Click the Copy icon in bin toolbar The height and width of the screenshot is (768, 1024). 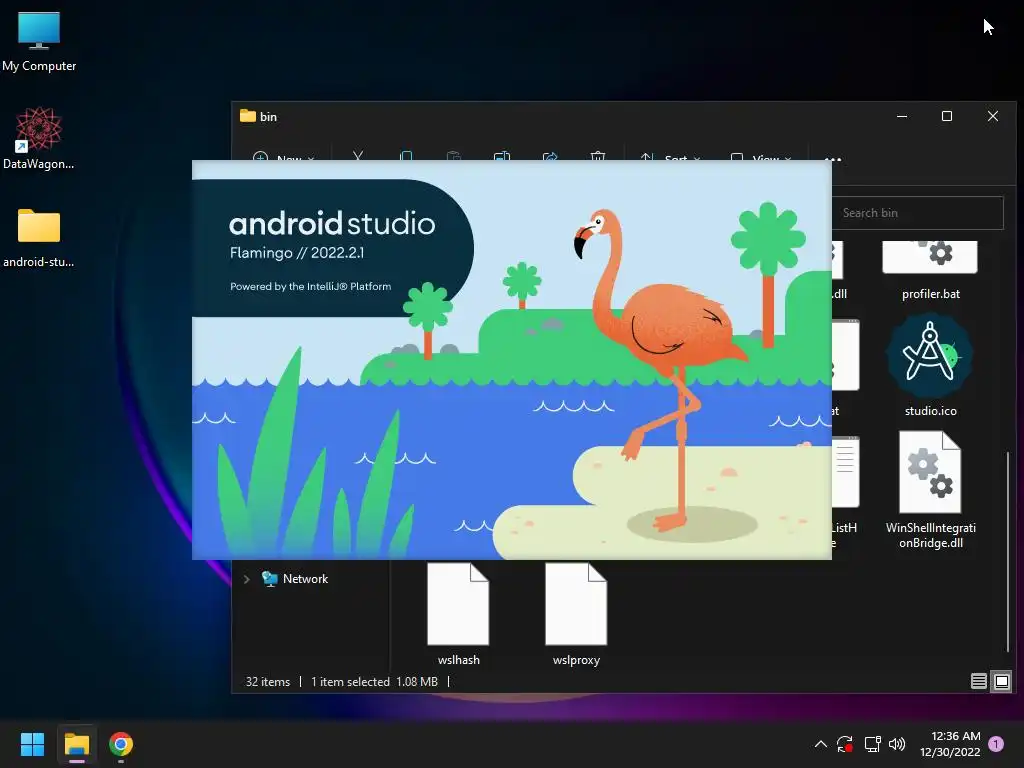pos(406,157)
